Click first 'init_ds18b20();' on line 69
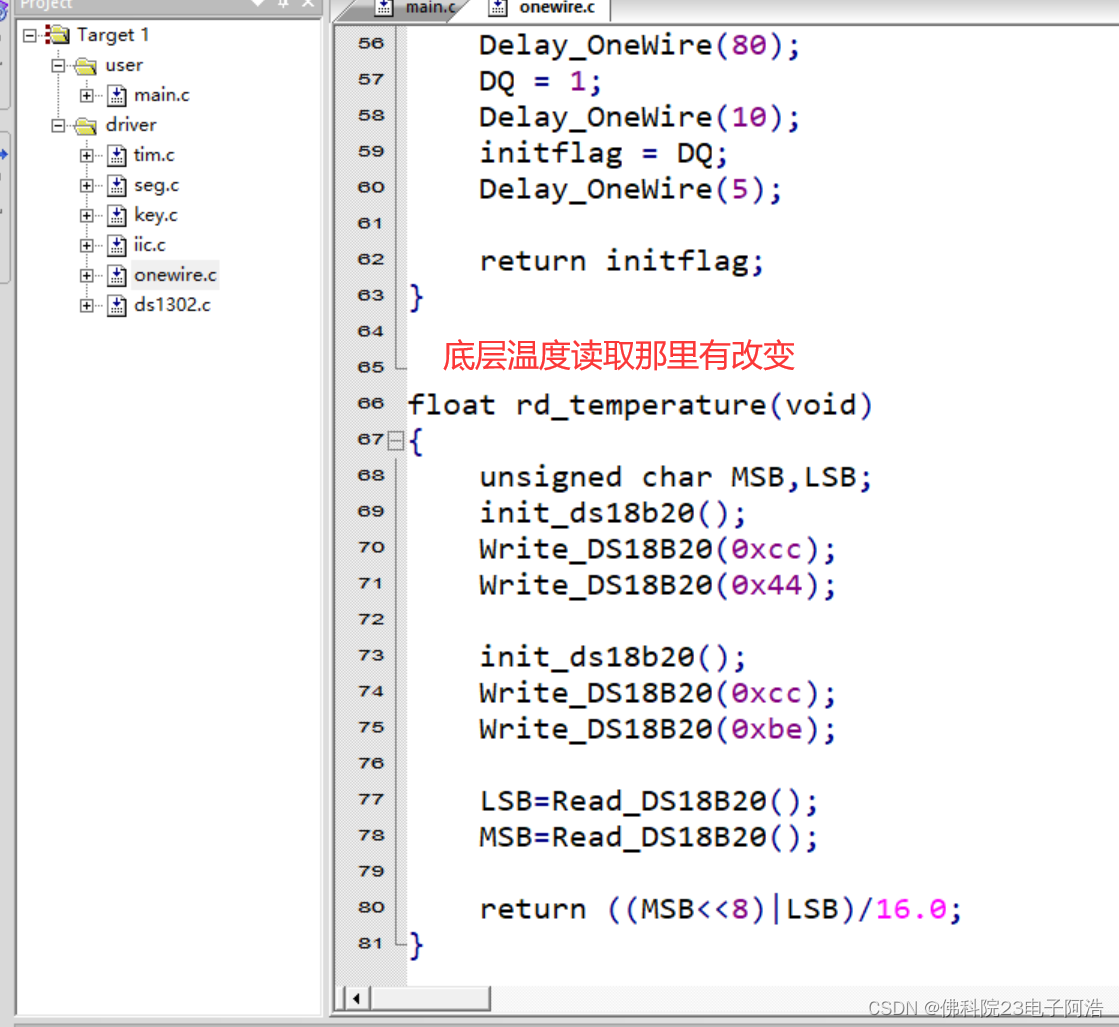Image resolution: width=1119 pixels, height=1027 pixels. [612, 513]
